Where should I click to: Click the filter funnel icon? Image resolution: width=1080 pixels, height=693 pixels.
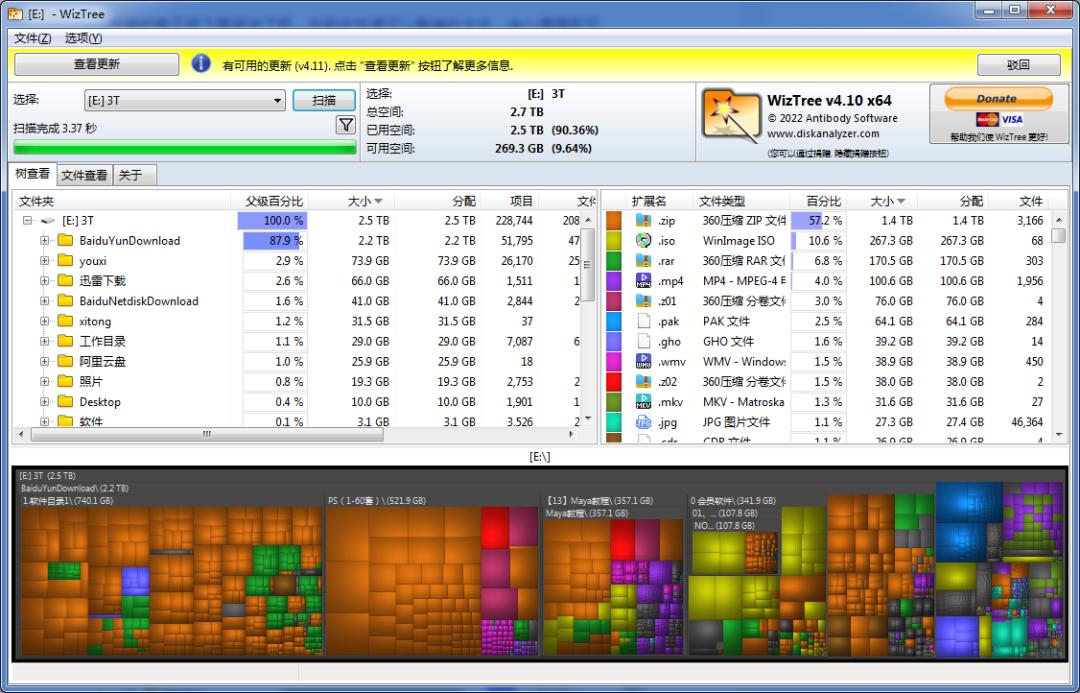[346, 125]
